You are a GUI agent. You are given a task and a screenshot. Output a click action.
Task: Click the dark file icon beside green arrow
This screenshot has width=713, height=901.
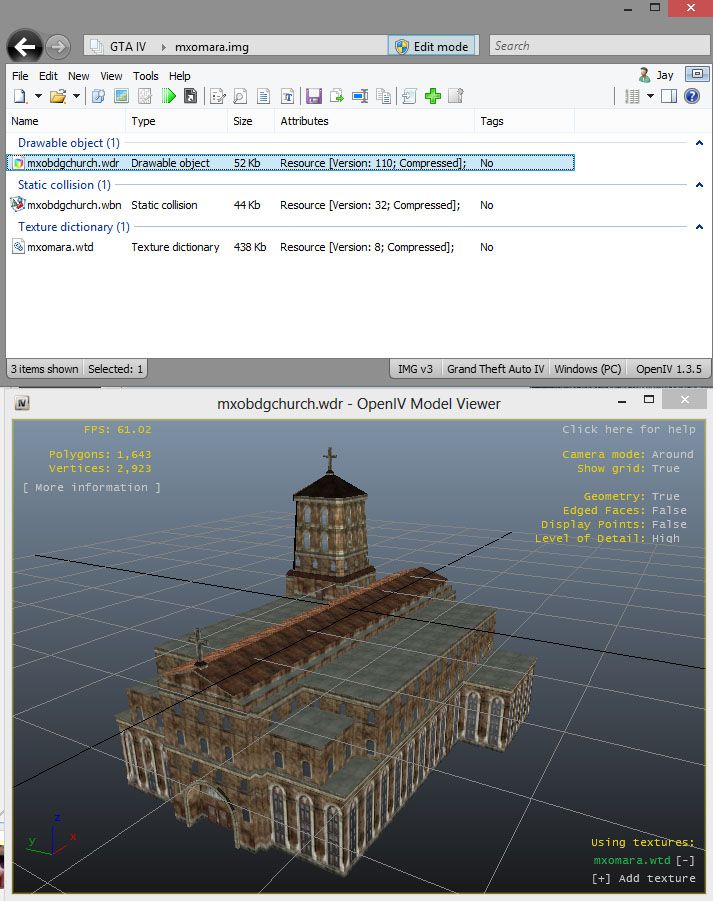[190, 97]
